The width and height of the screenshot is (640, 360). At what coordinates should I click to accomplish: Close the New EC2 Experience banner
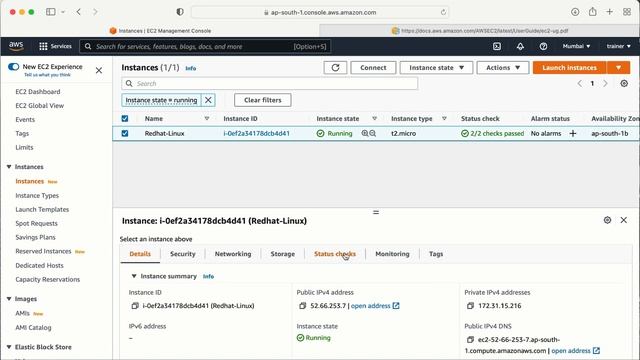tap(99, 71)
